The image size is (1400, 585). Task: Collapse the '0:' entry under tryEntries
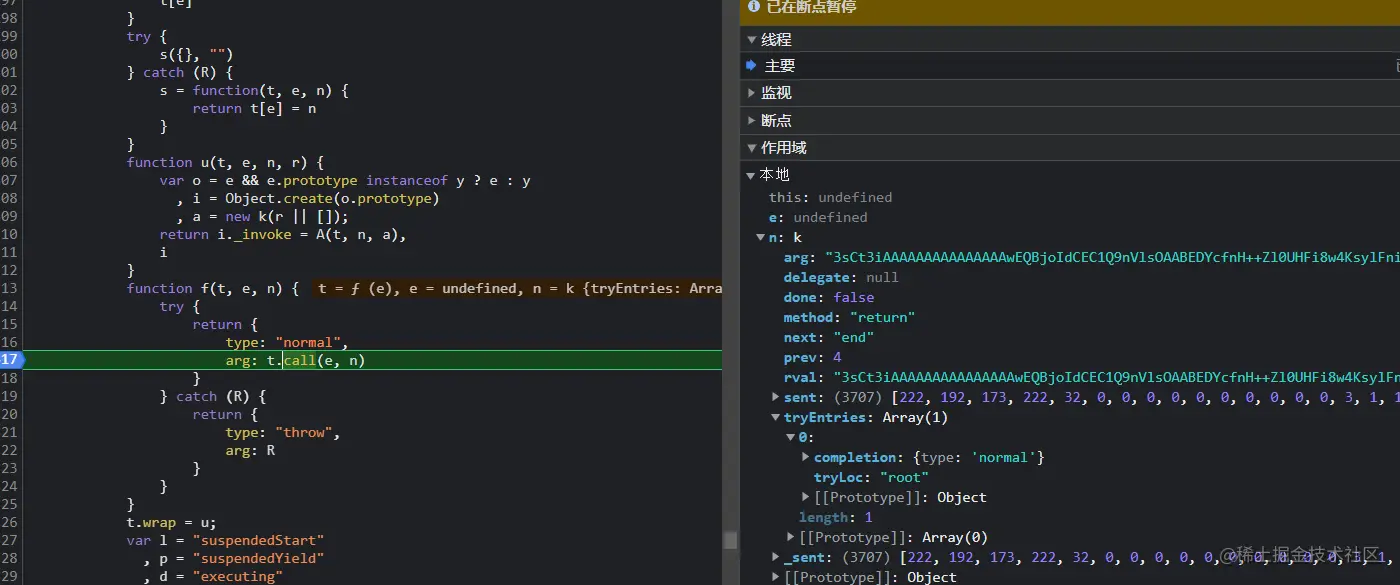(x=791, y=437)
